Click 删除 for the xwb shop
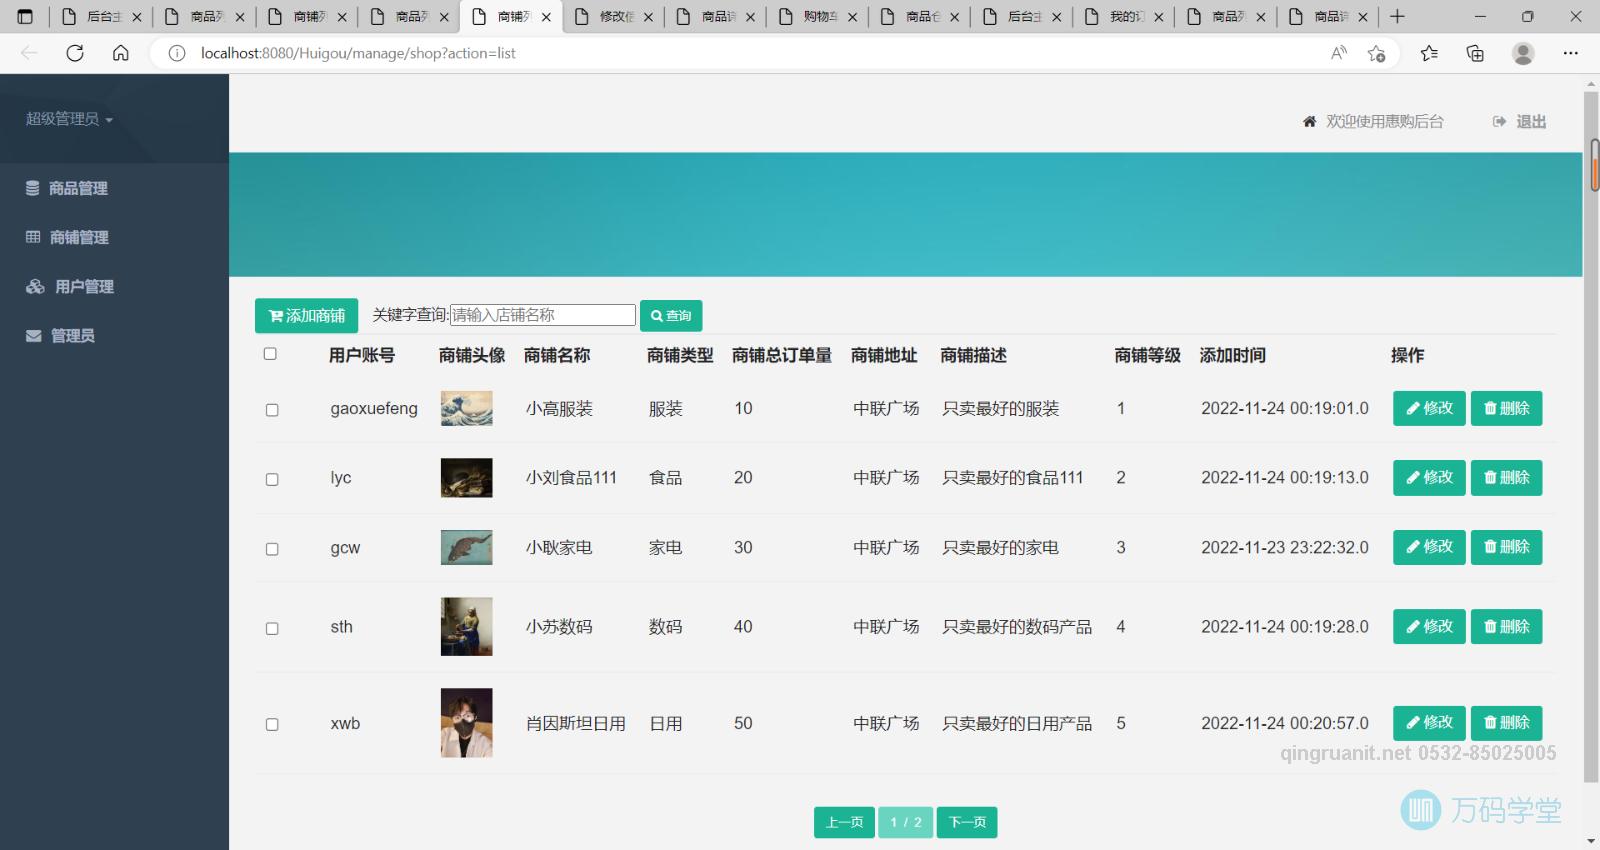1600x850 pixels. 1506,722
